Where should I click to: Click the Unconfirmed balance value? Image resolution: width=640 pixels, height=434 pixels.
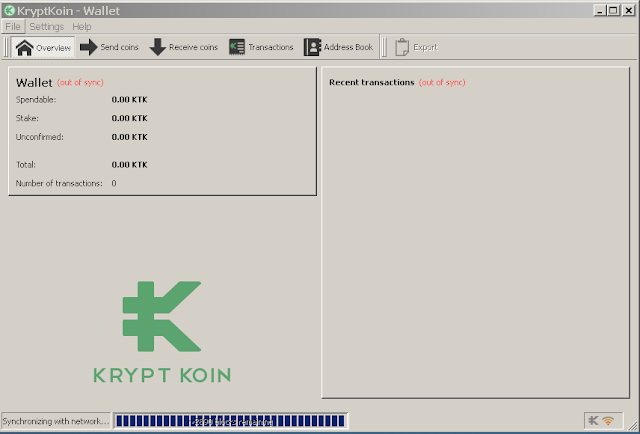(129, 137)
